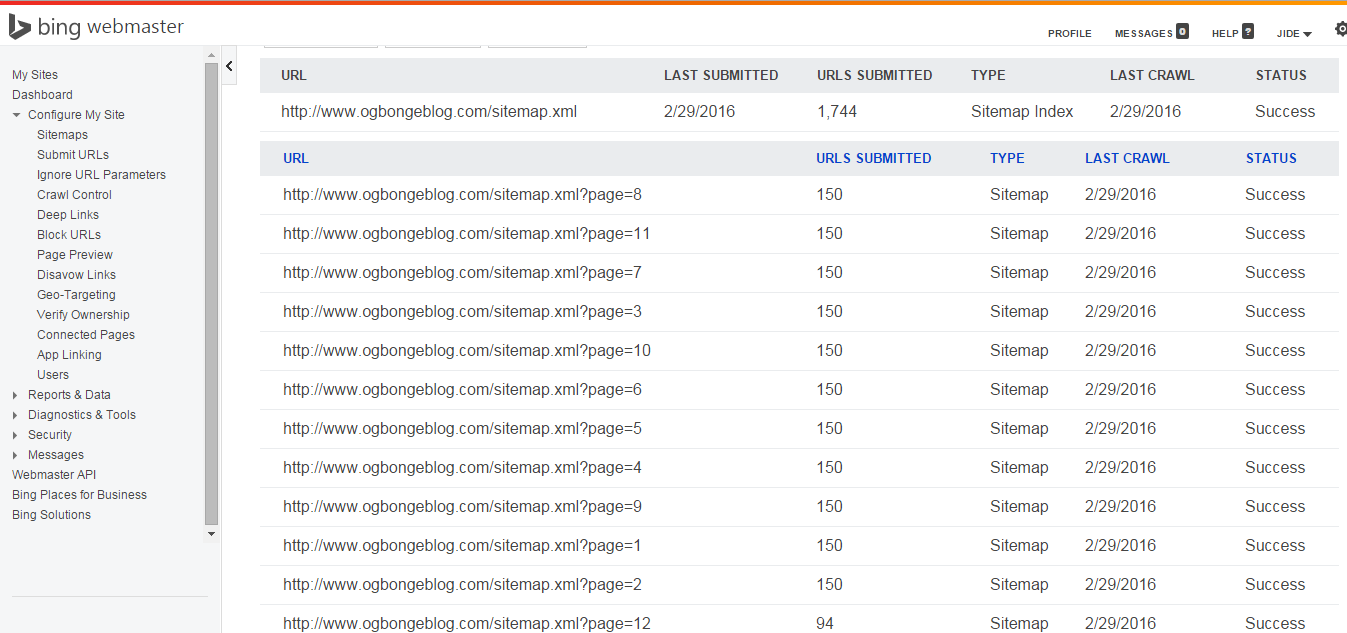The height and width of the screenshot is (633, 1347).
Task: Select sitemap.xml?page=3 row URL
Action: pyautogui.click(x=462, y=312)
